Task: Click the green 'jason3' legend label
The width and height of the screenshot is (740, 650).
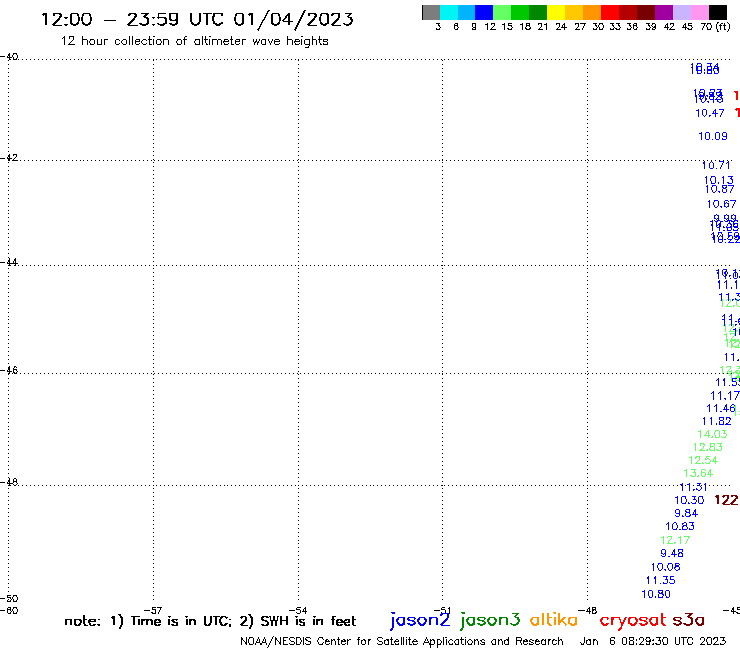Action: tap(490, 620)
